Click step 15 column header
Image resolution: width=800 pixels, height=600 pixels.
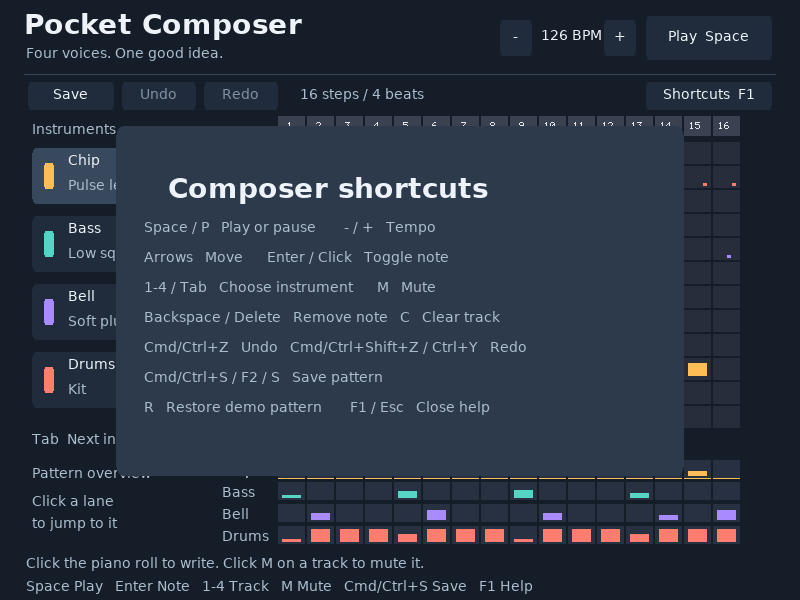coord(697,126)
